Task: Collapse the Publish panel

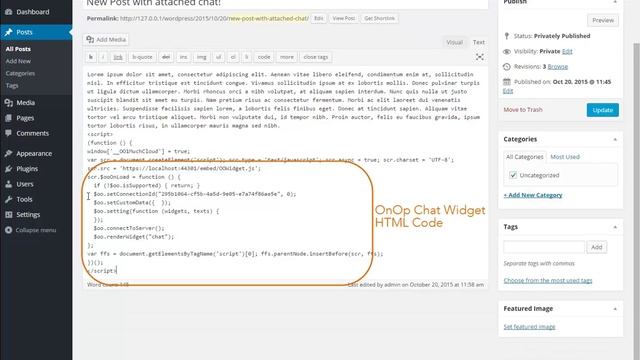Action: [615, 2]
